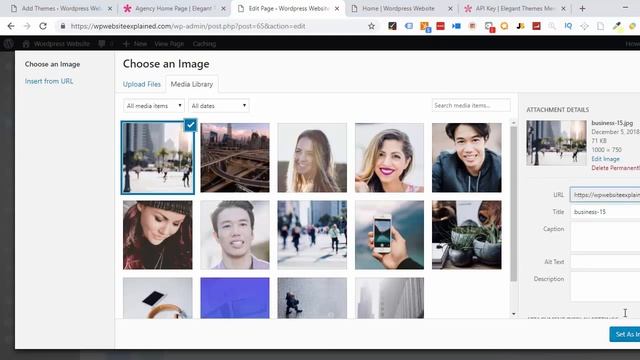640x360 pixels.
Task: Open the Upload Files tab
Action: [x=142, y=84]
